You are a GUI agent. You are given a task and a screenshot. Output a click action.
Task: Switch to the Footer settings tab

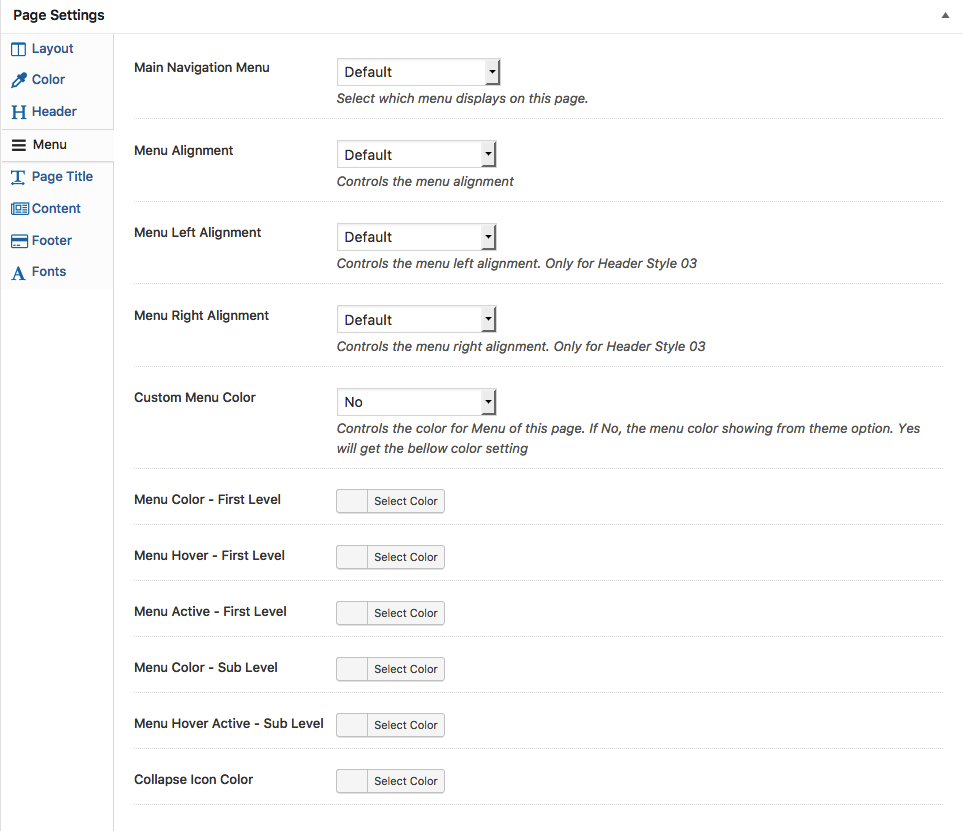pos(52,241)
